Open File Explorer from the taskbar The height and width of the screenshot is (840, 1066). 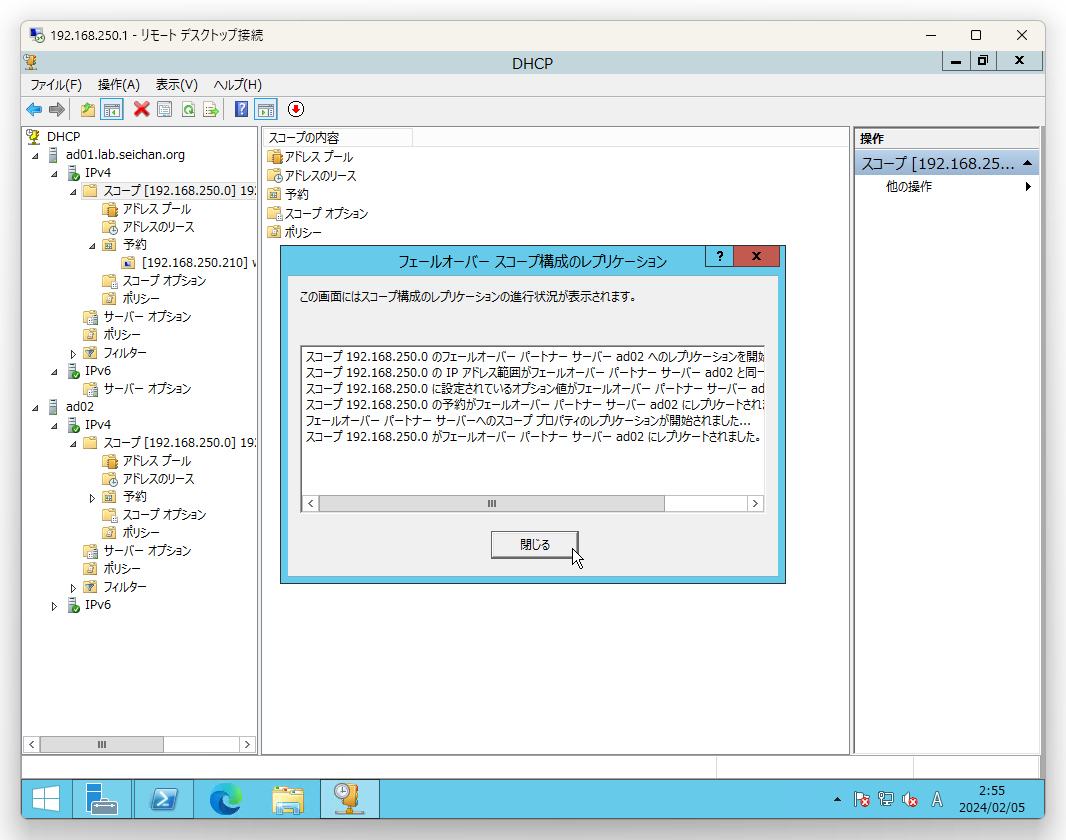pos(288,799)
